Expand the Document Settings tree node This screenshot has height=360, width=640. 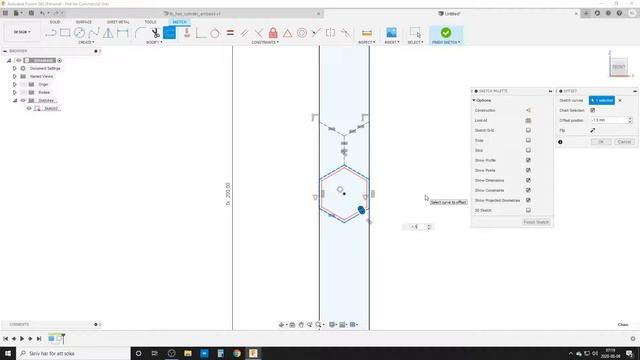coord(15,69)
